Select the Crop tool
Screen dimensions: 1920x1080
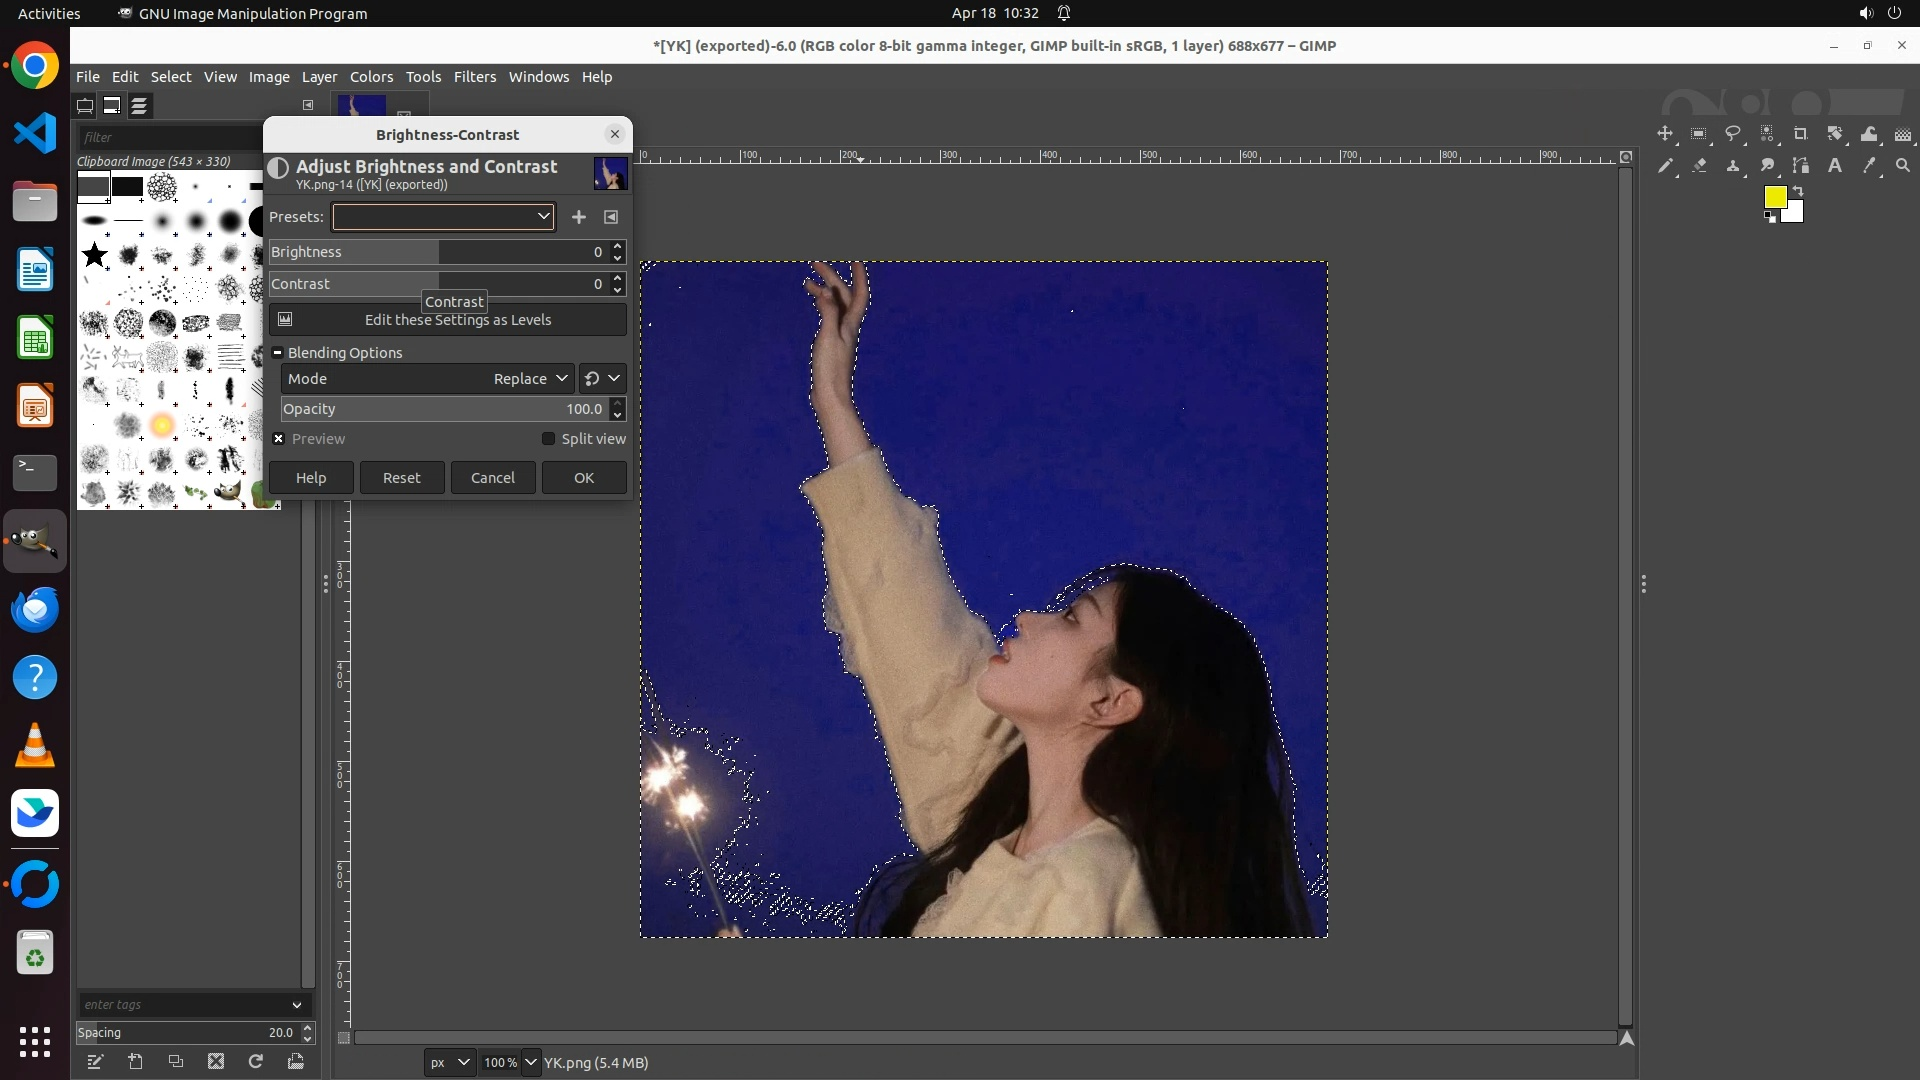point(1801,134)
